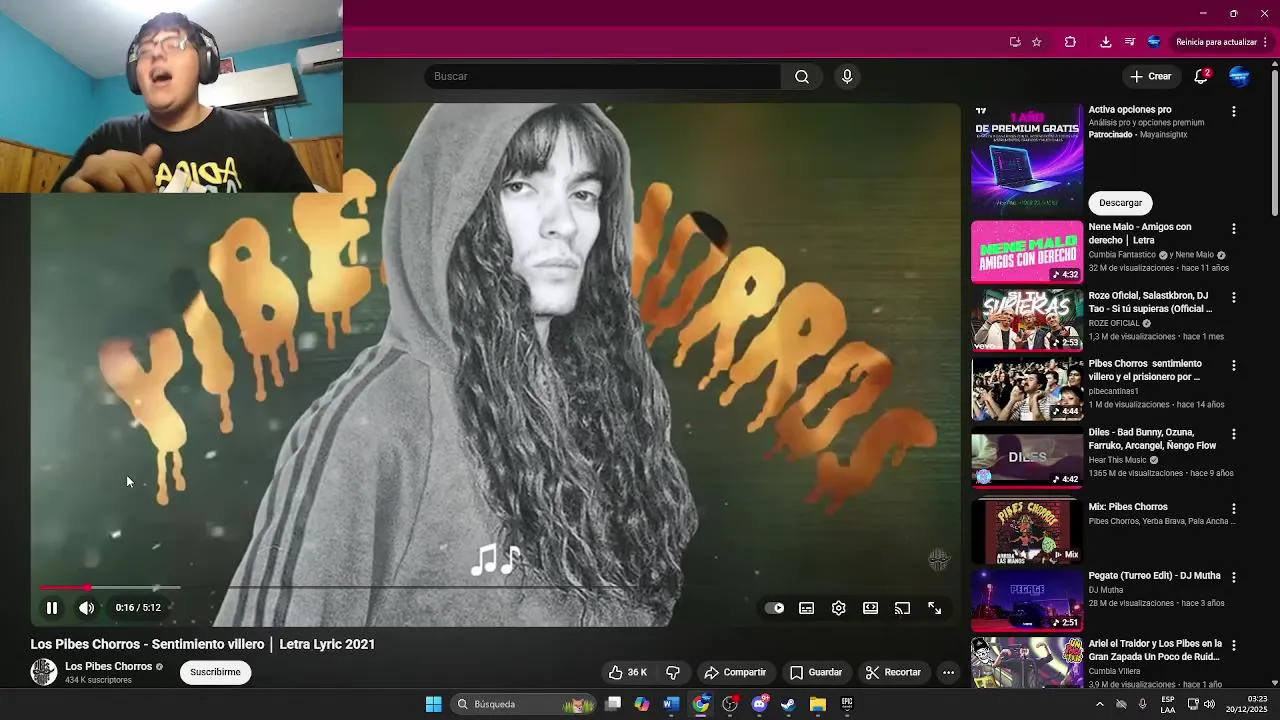Open options for Ariel el Traidor video
Screen dimensions: 1280x720
pyautogui.click(x=1234, y=646)
